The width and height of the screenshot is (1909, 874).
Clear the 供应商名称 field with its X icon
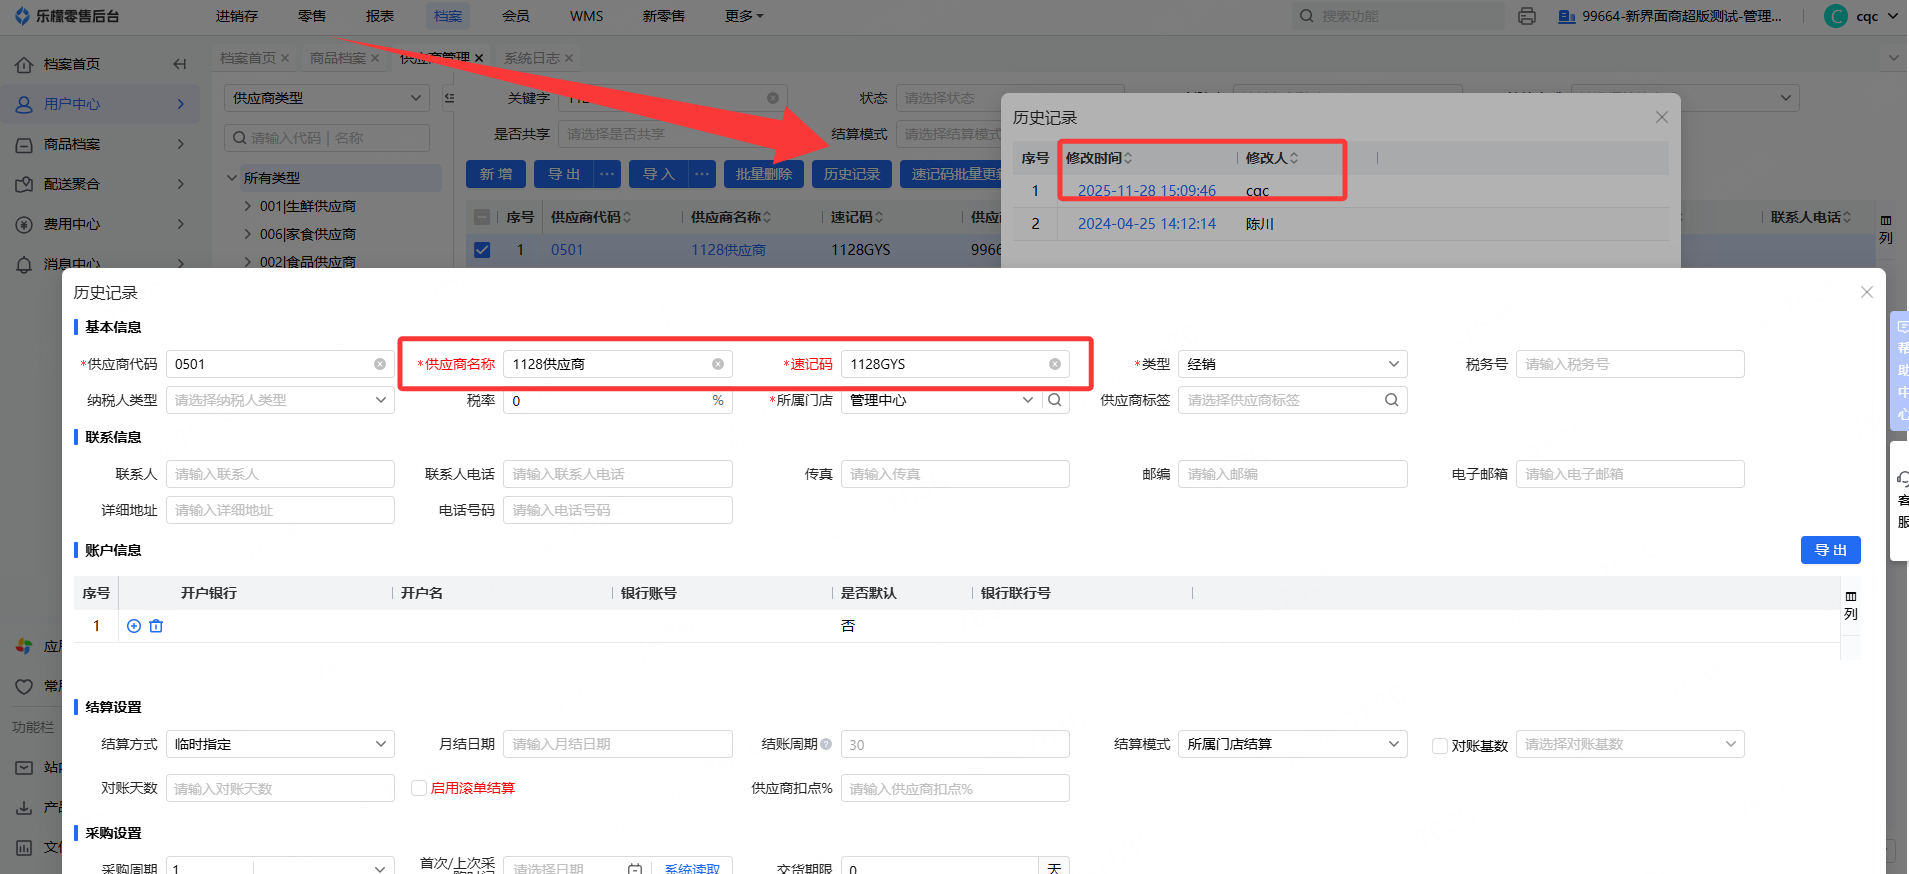718,364
